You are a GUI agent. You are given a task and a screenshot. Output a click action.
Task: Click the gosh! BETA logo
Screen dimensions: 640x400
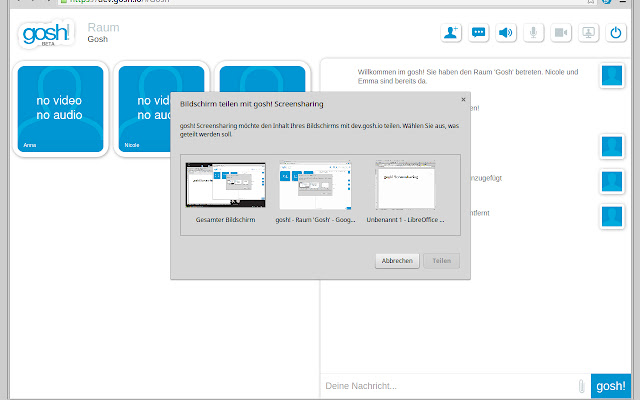tap(46, 34)
